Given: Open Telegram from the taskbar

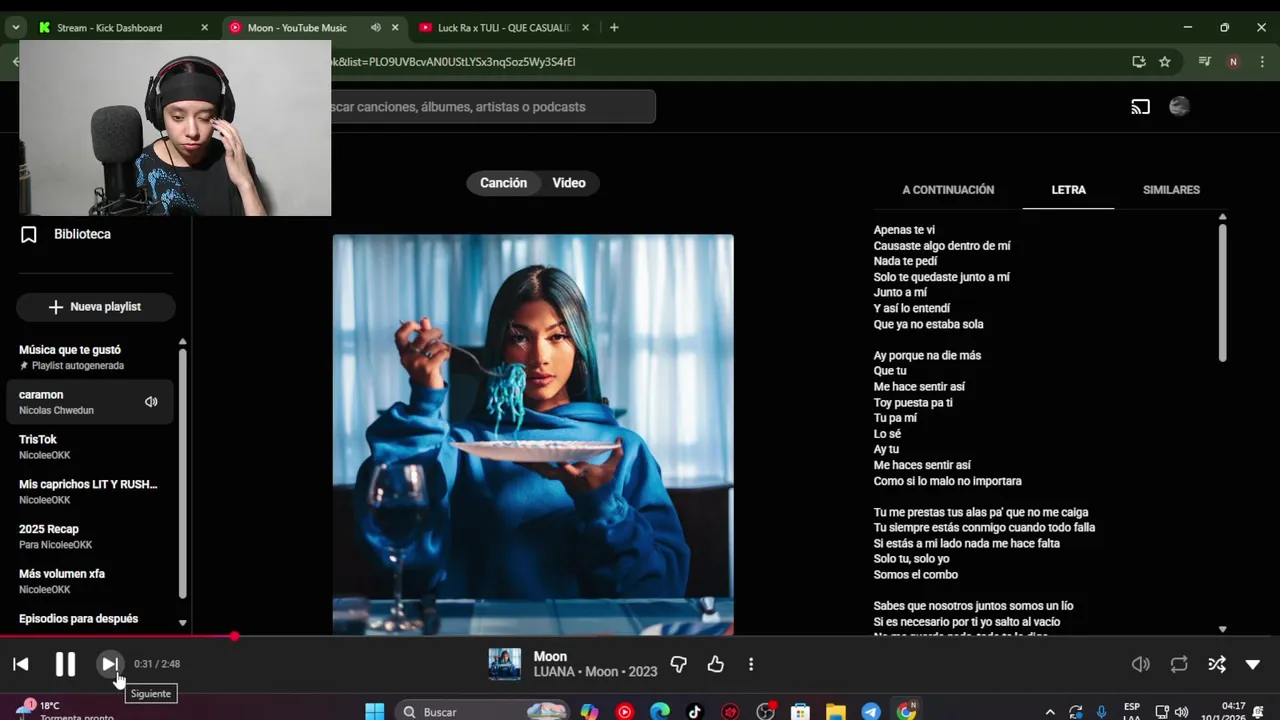Looking at the screenshot, I should click(871, 712).
